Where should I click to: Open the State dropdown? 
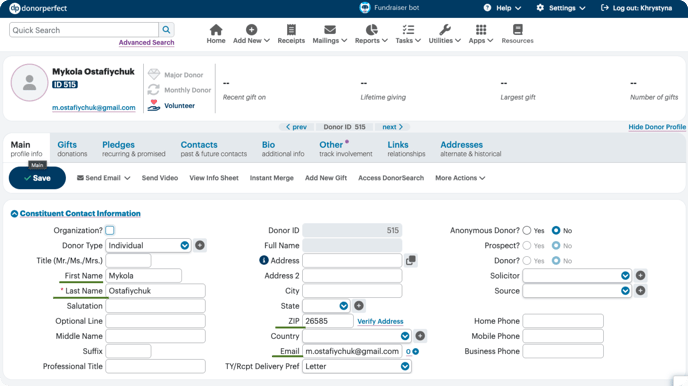click(326, 306)
